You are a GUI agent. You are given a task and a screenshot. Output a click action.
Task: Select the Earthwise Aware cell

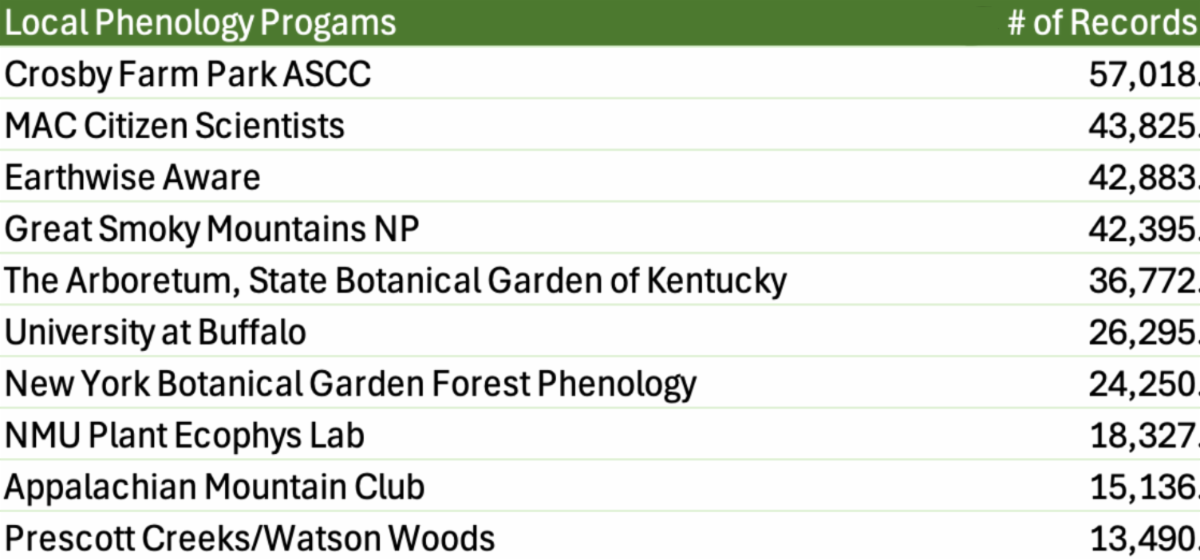pos(133,178)
